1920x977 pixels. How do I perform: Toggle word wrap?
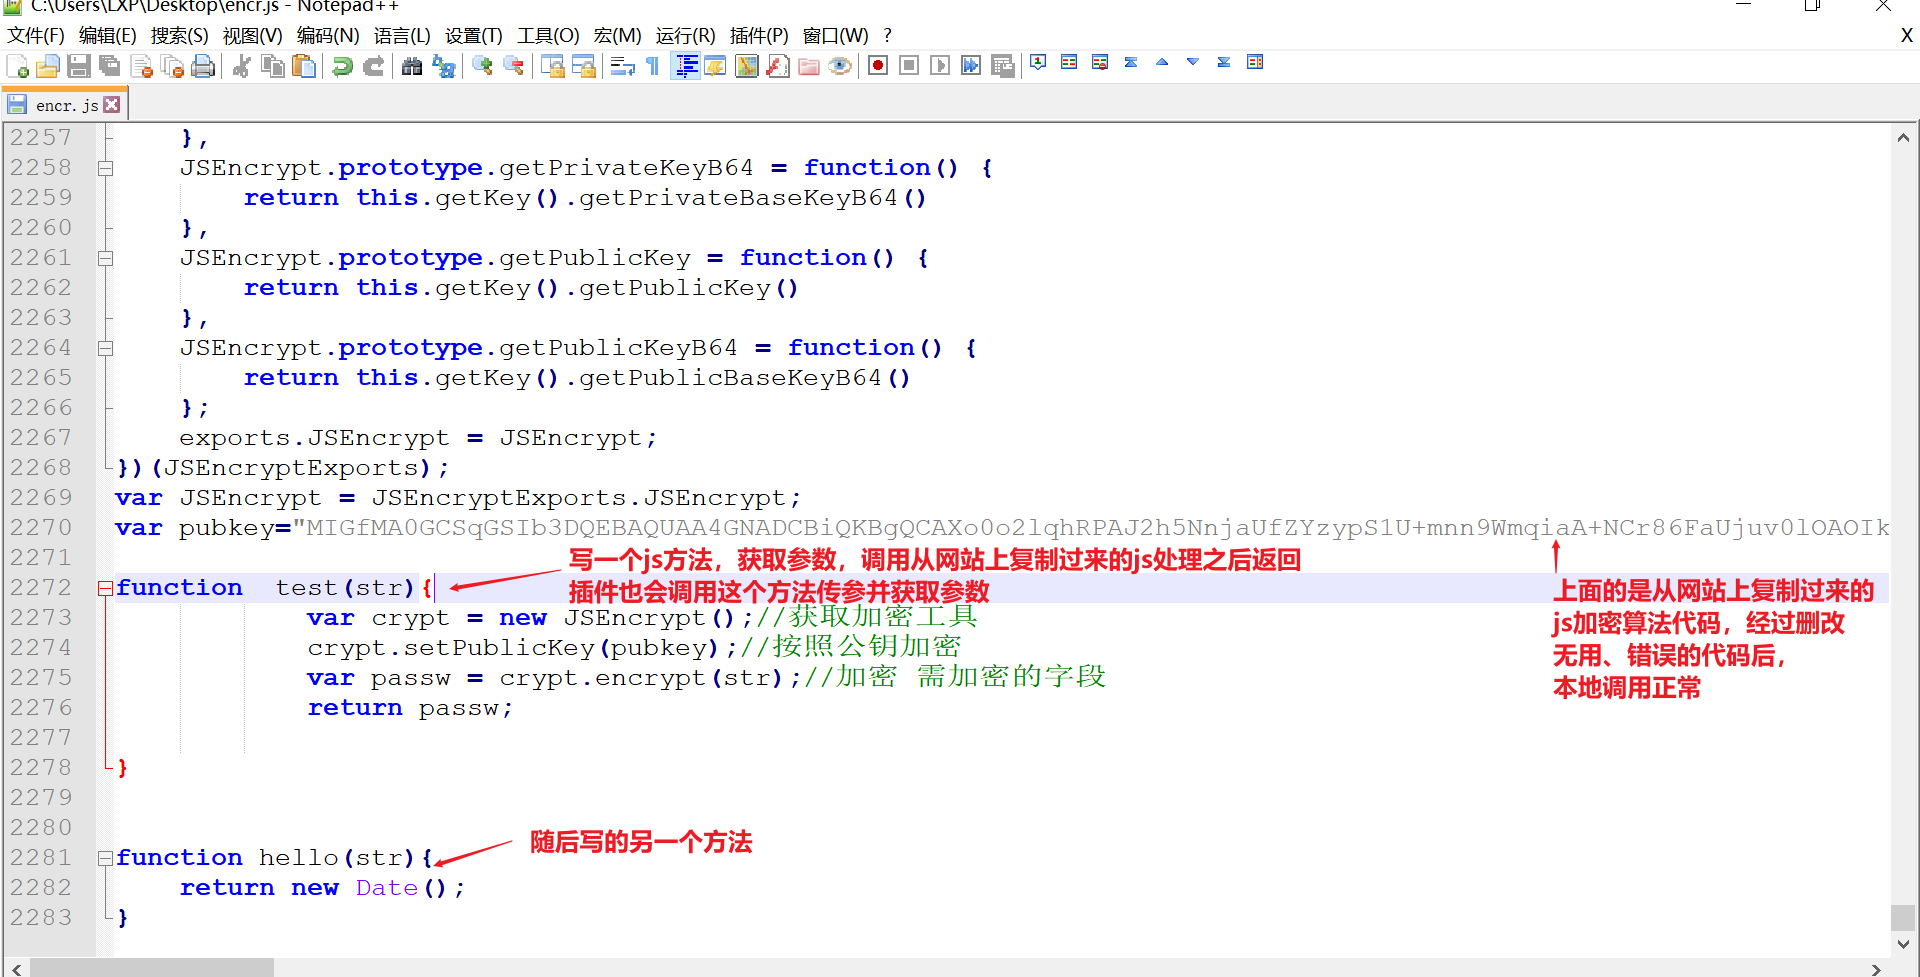622,66
